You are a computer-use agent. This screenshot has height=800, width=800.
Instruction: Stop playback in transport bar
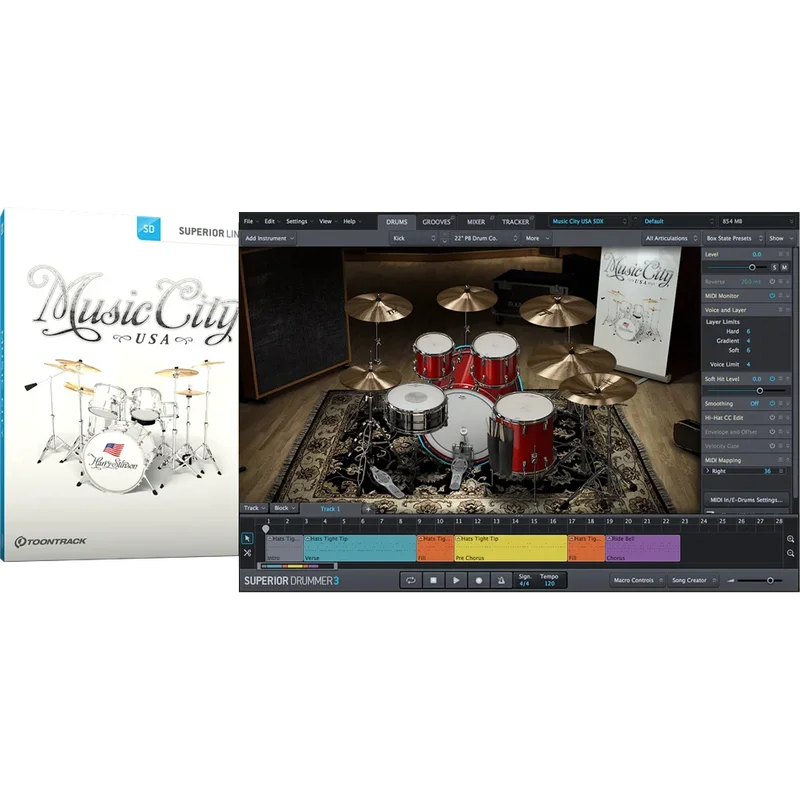pos(433,580)
